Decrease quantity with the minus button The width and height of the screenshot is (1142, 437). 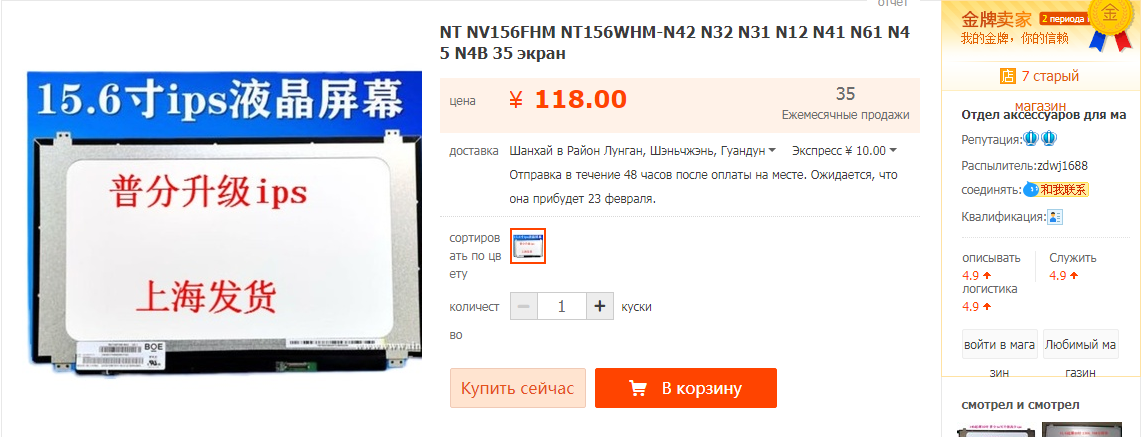coord(524,307)
